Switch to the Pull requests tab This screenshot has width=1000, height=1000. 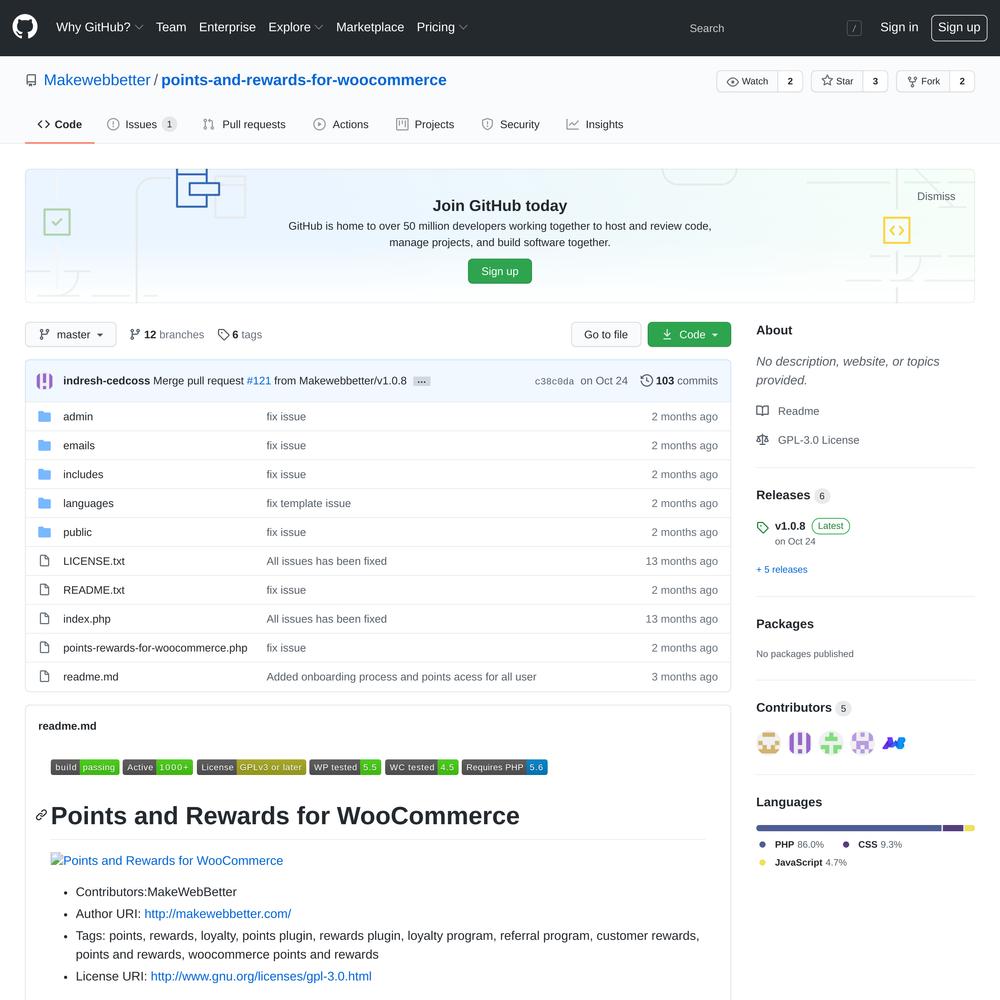click(244, 124)
